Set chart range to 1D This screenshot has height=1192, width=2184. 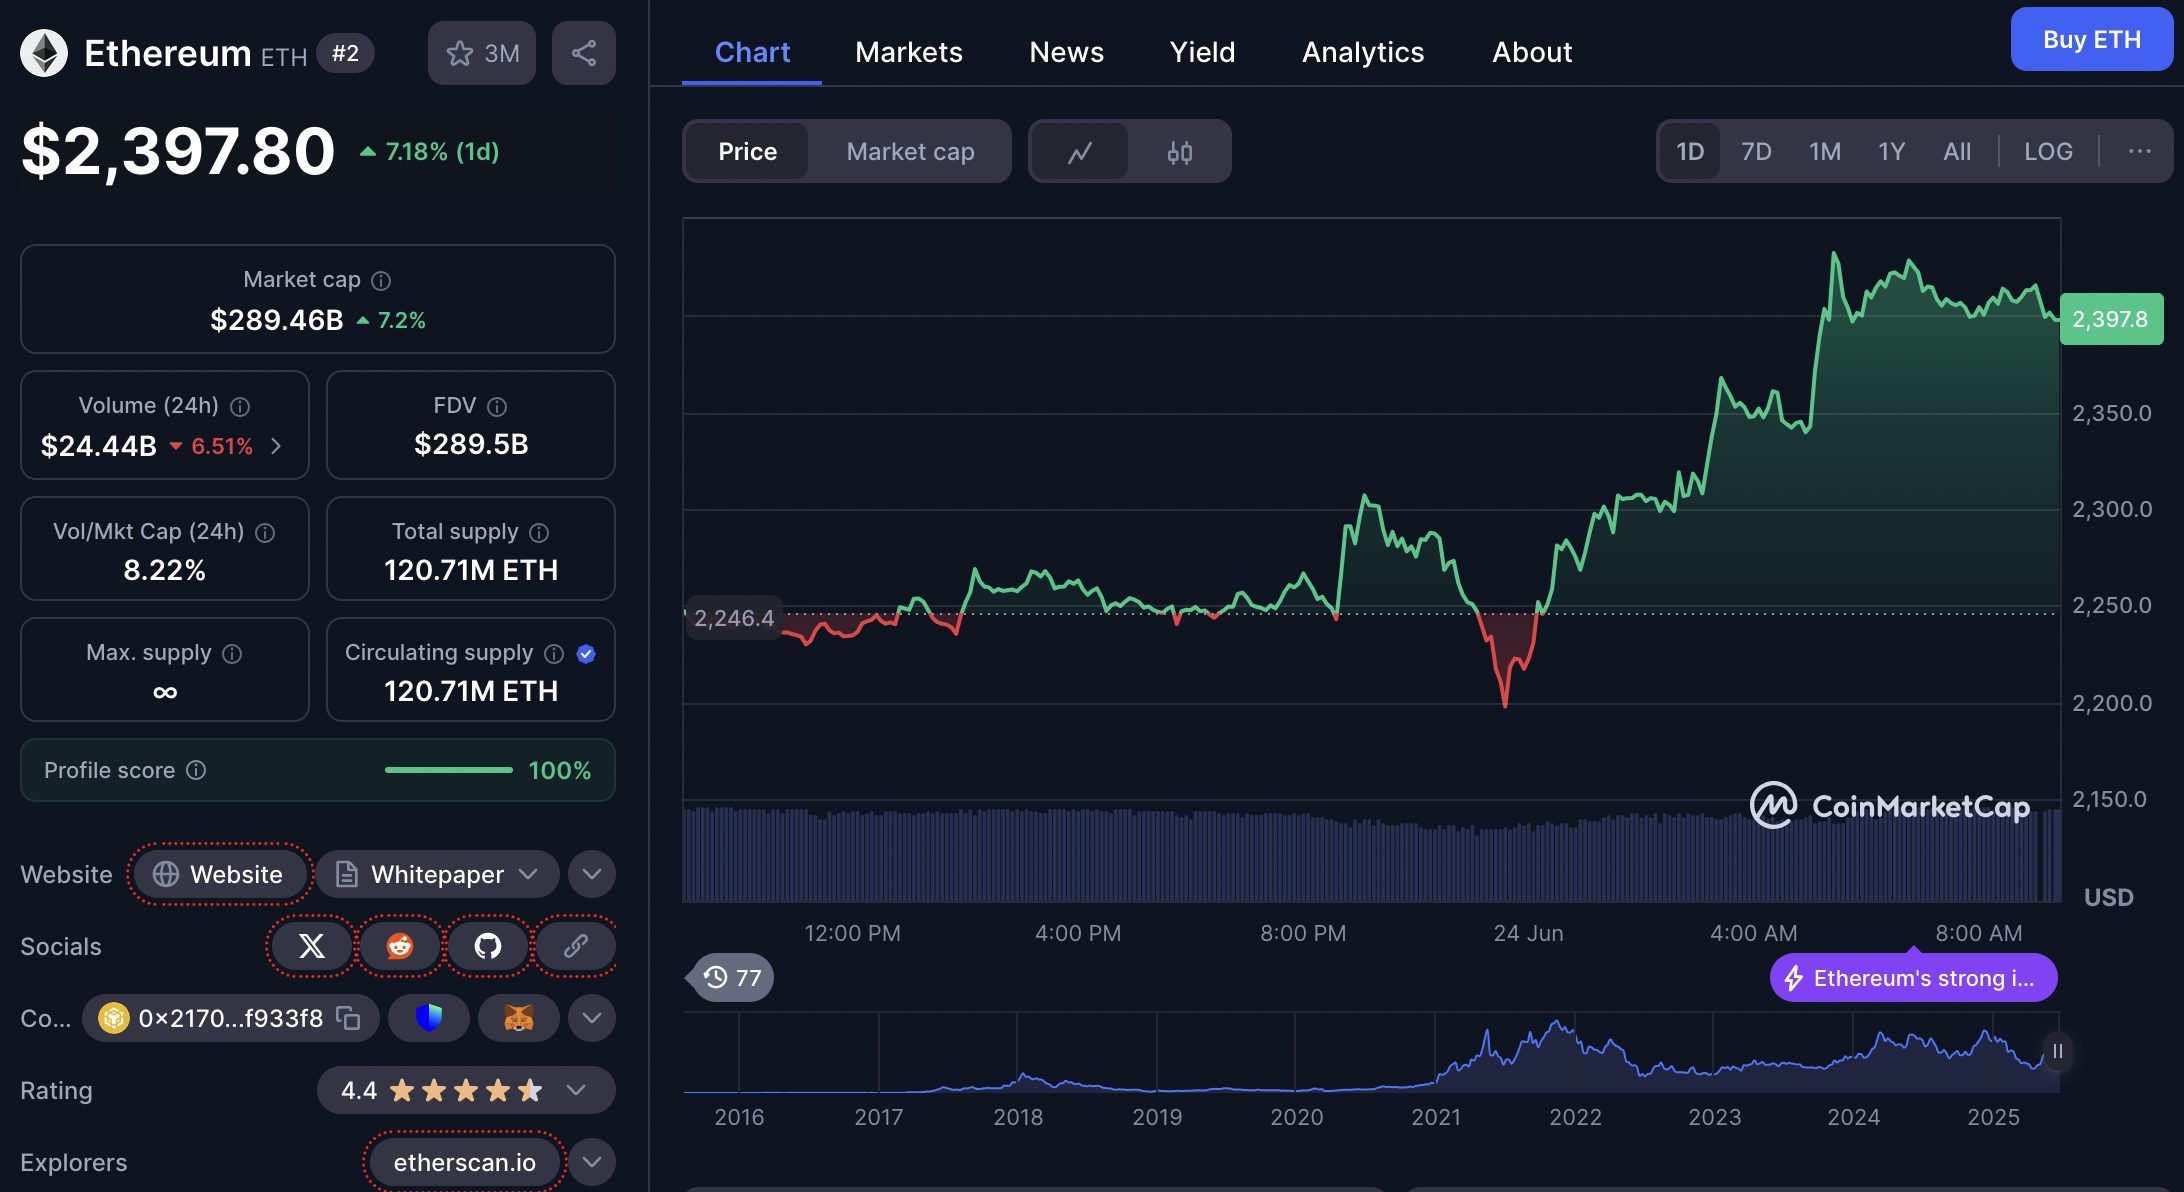[x=1690, y=152]
